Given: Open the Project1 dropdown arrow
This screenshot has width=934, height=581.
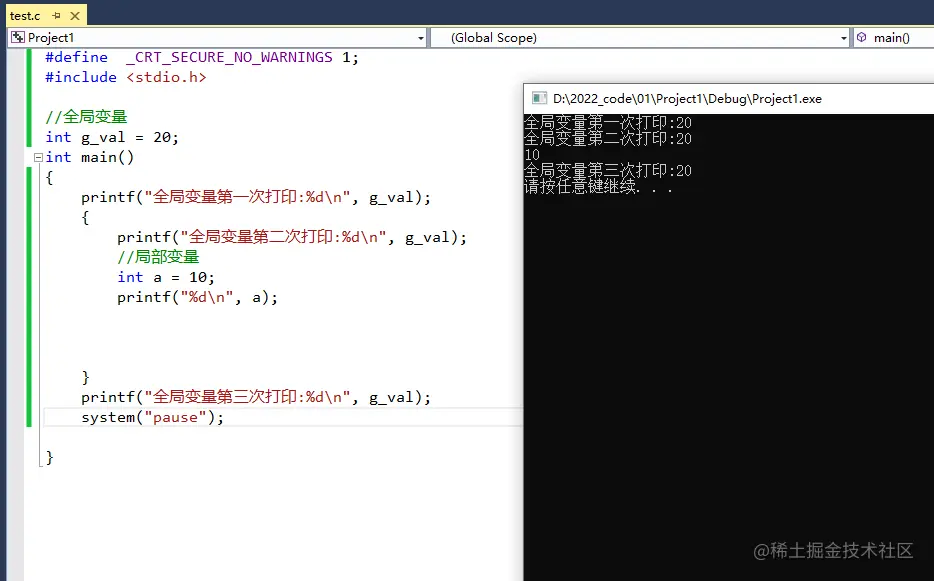Looking at the screenshot, I should pyautogui.click(x=421, y=38).
